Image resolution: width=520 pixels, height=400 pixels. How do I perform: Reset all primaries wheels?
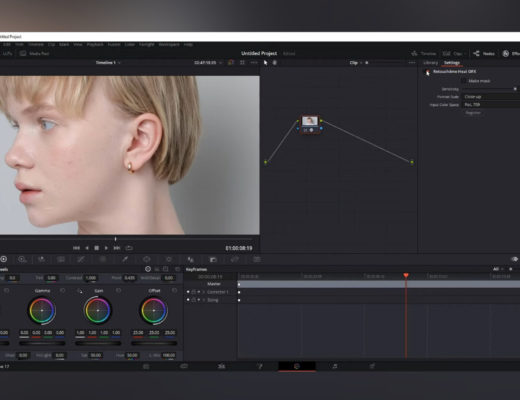click(x=178, y=269)
